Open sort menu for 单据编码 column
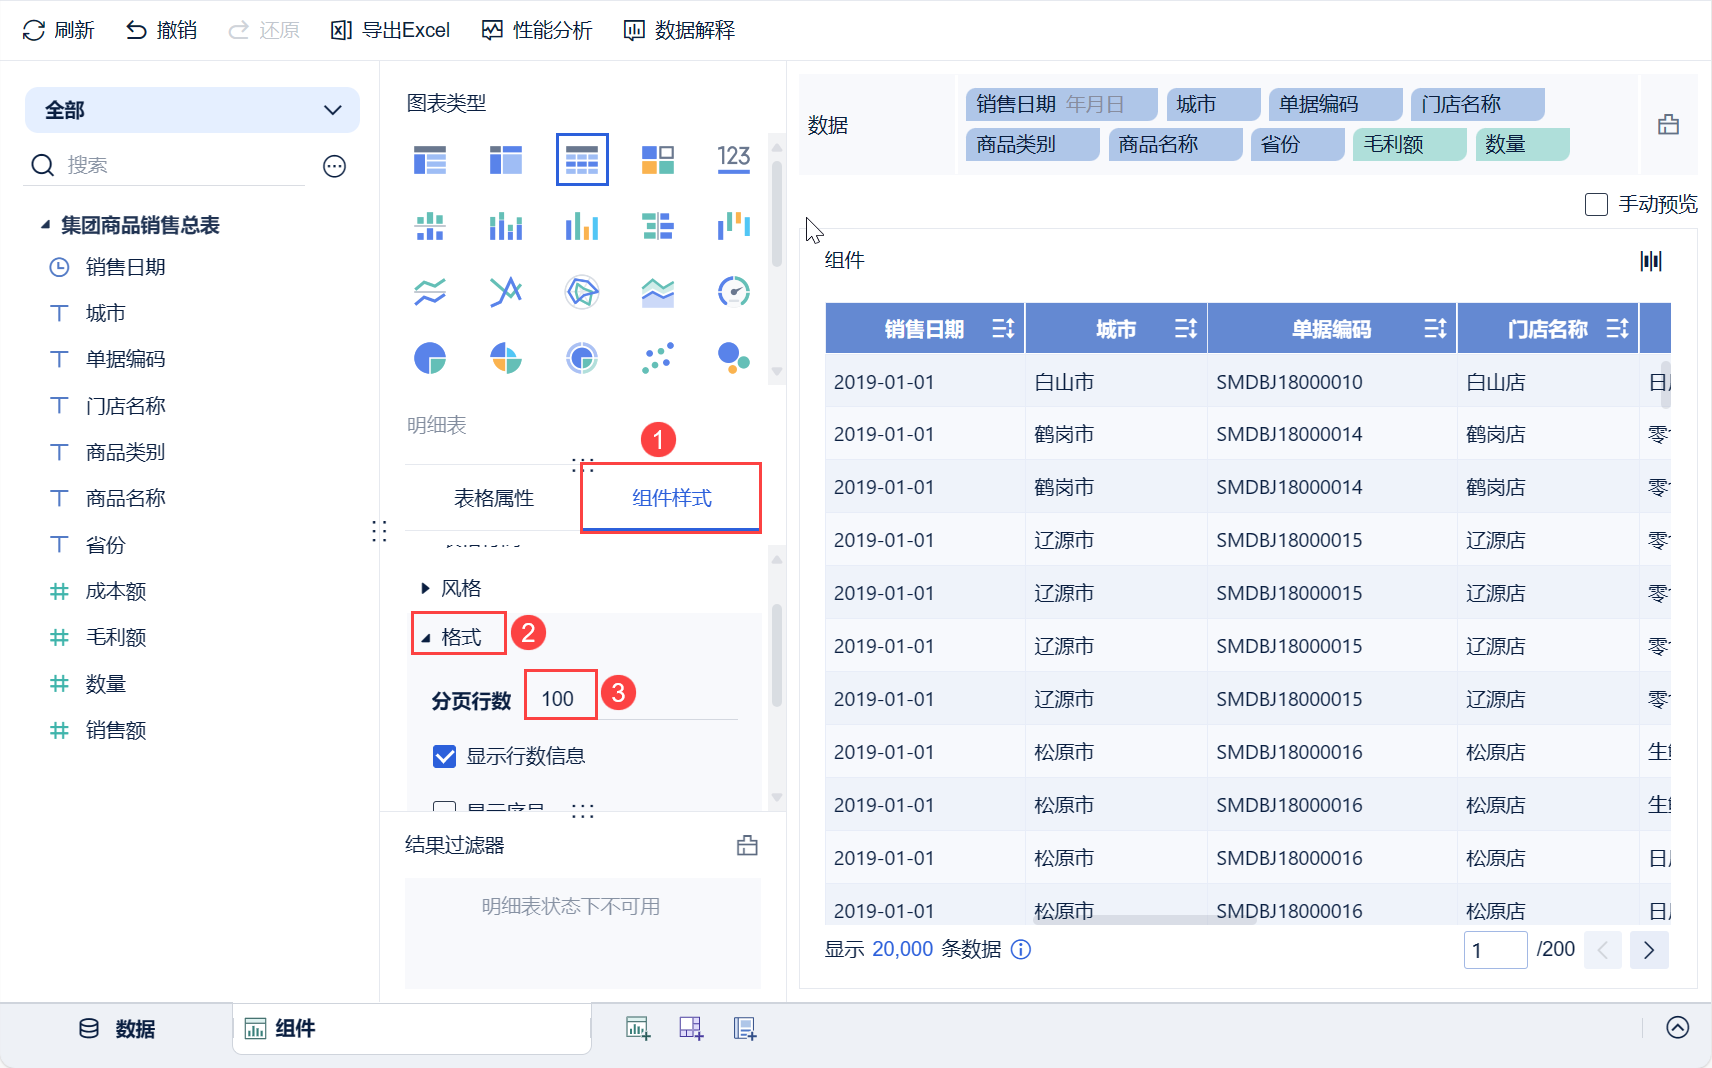Screen dimensions: 1712x1068 (1435, 329)
